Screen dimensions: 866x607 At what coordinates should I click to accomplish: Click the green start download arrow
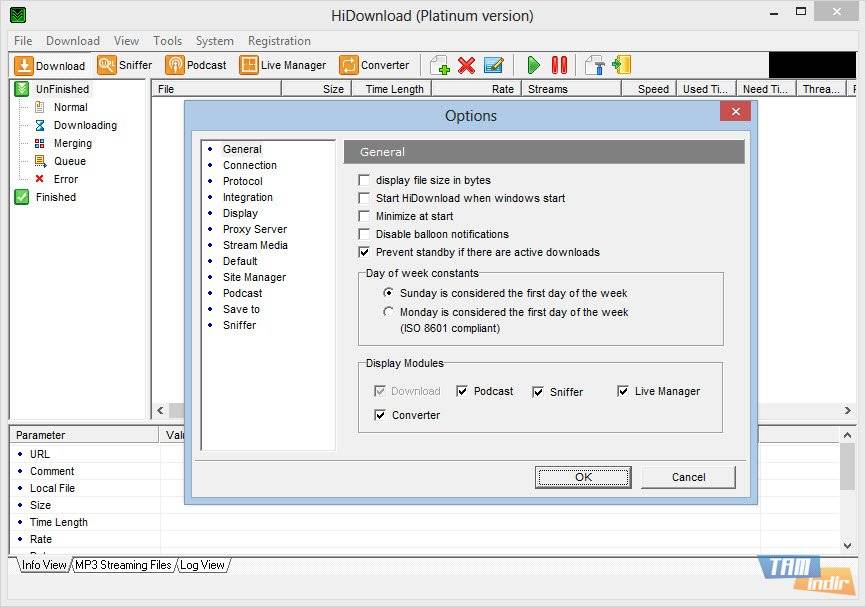click(x=533, y=65)
